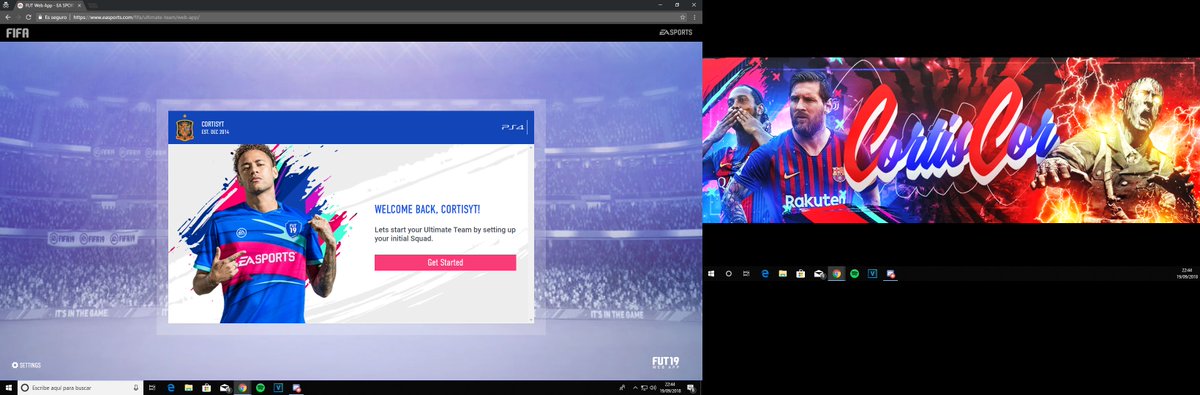The width and height of the screenshot is (1200, 395).
Task: Click the secure padlock in the address bar
Action: [40, 18]
